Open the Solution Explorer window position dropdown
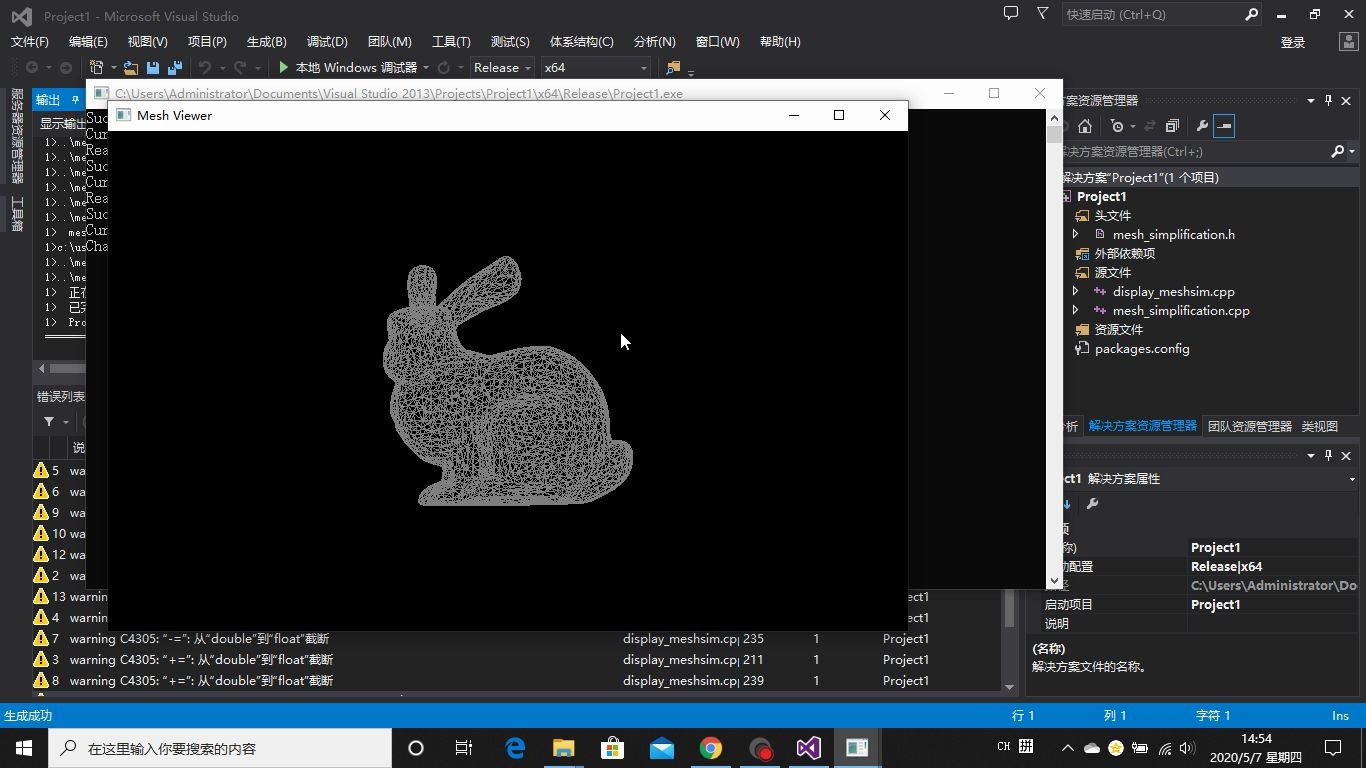1366x768 pixels. pyautogui.click(x=1311, y=101)
